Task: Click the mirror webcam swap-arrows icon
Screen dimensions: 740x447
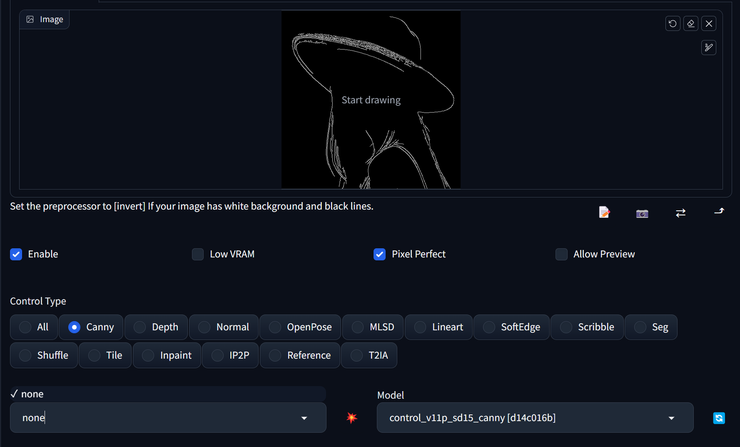Action: pos(681,213)
